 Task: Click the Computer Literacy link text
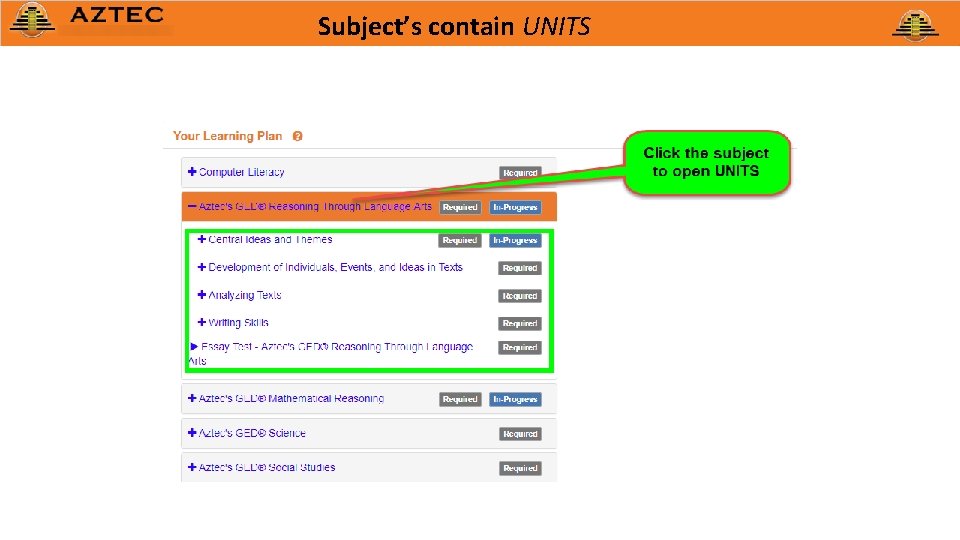point(241,172)
